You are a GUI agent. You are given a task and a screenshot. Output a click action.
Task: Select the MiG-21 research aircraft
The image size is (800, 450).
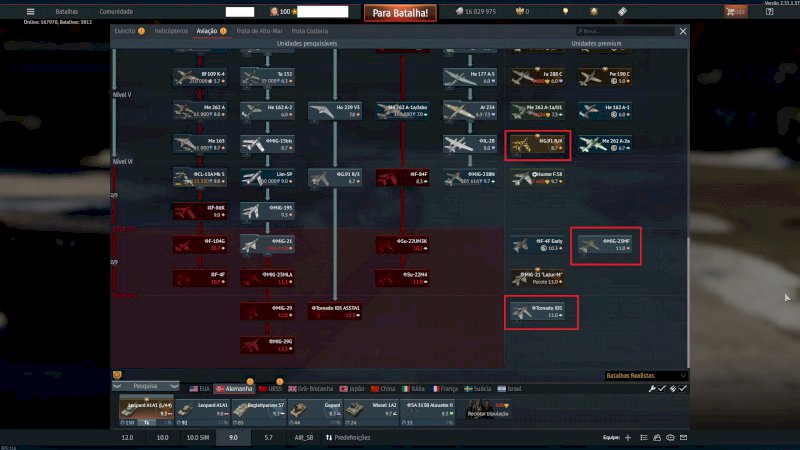click(x=267, y=244)
